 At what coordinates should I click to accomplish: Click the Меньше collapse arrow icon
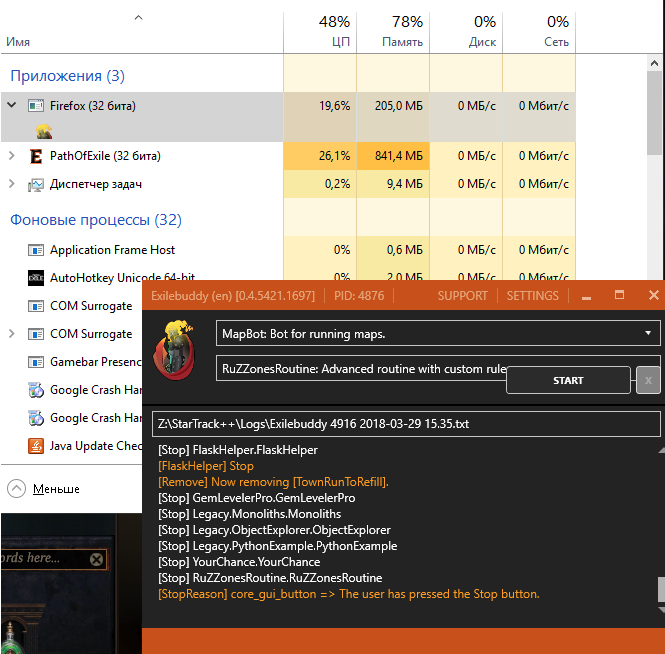tap(17, 489)
